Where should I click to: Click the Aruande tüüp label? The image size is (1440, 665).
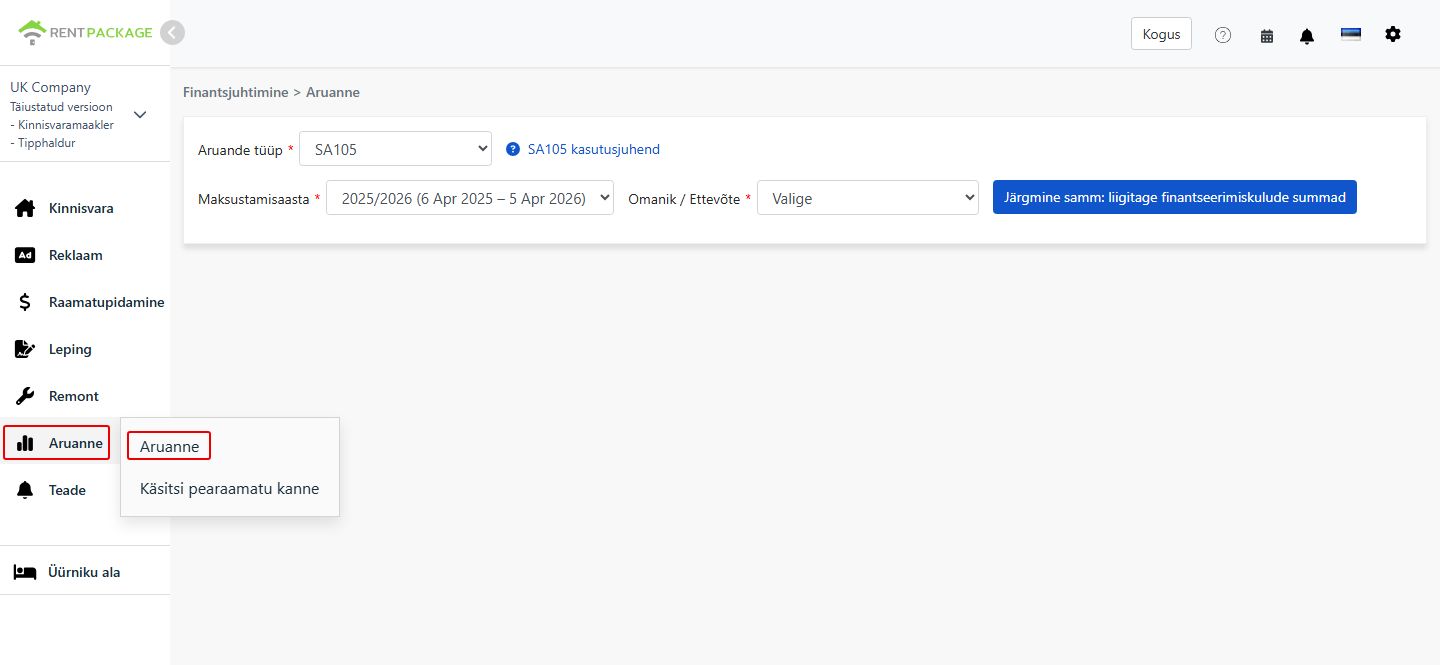(x=240, y=150)
